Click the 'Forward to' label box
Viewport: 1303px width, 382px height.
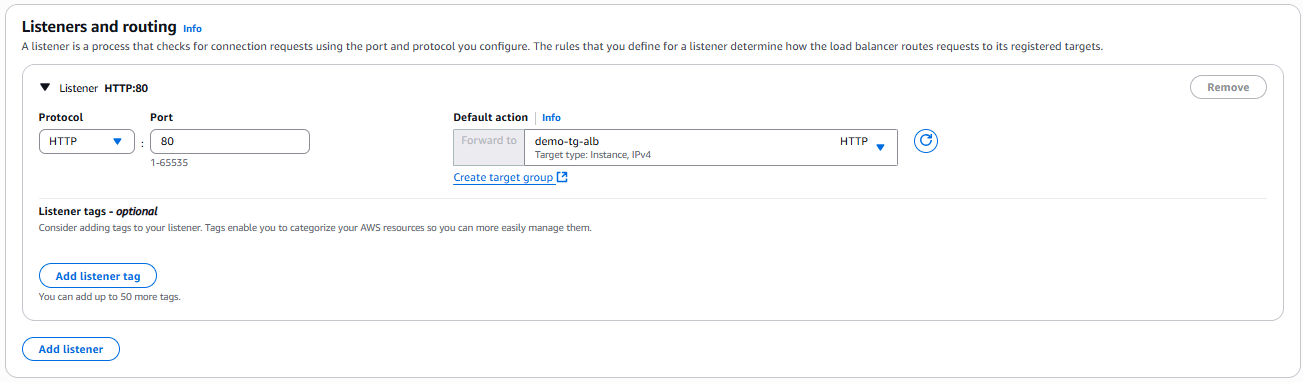pyautogui.click(x=489, y=147)
